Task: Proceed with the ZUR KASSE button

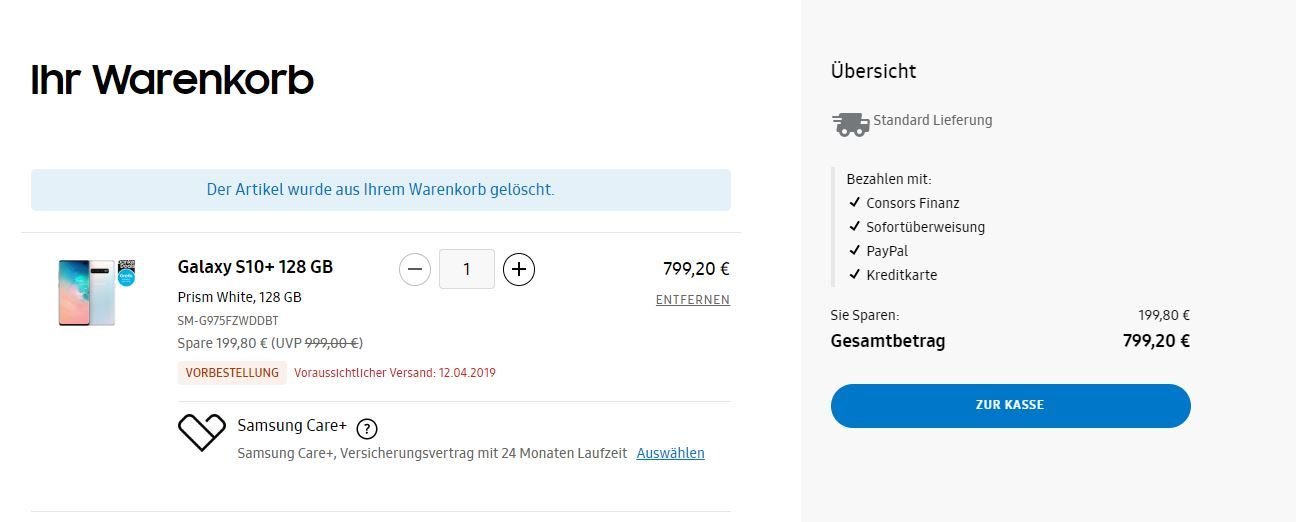Action: pos(1010,406)
